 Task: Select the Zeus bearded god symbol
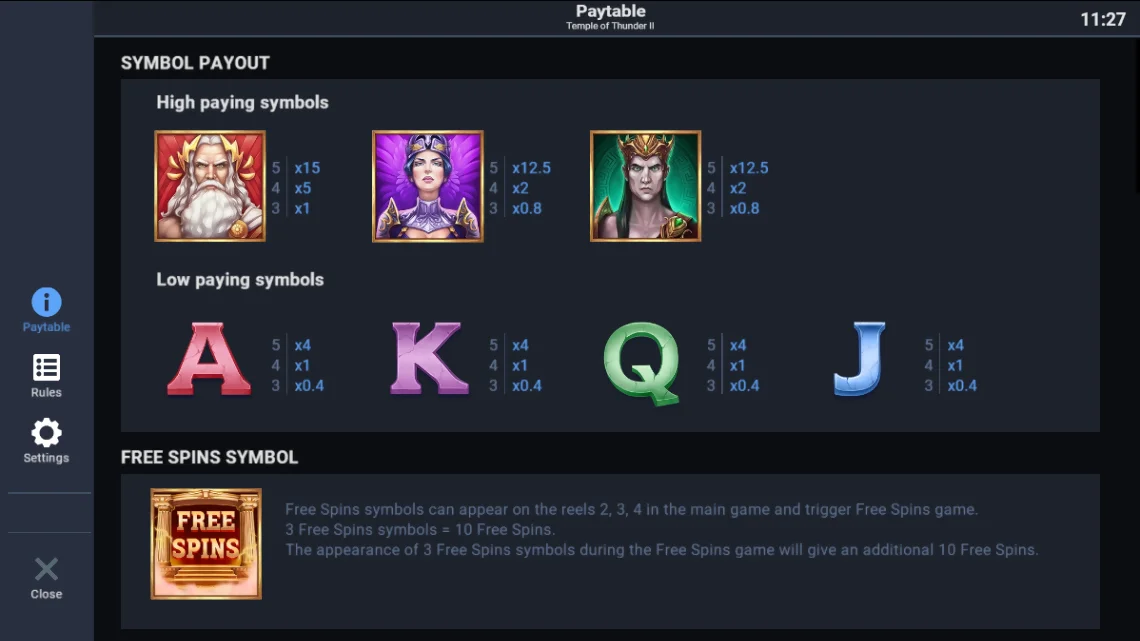point(210,186)
